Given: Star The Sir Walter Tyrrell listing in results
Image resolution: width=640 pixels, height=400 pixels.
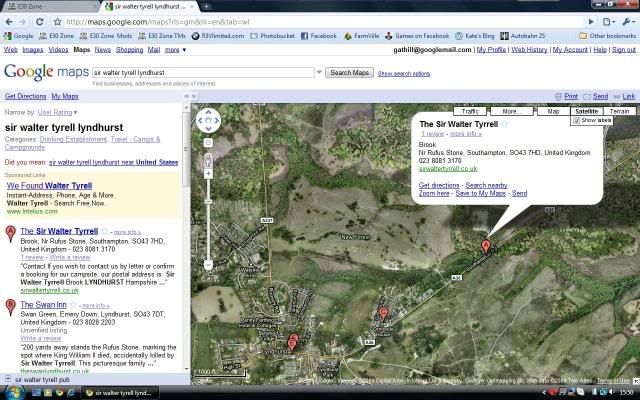Looking at the screenshot, I should tap(104, 231).
